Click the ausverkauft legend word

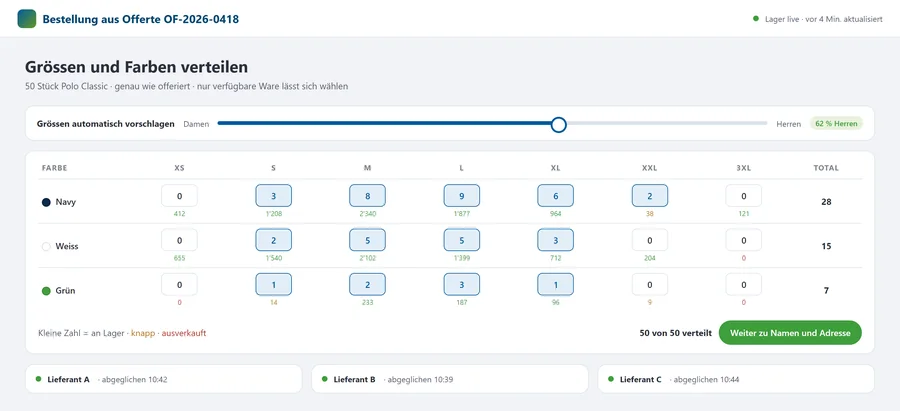coord(184,333)
